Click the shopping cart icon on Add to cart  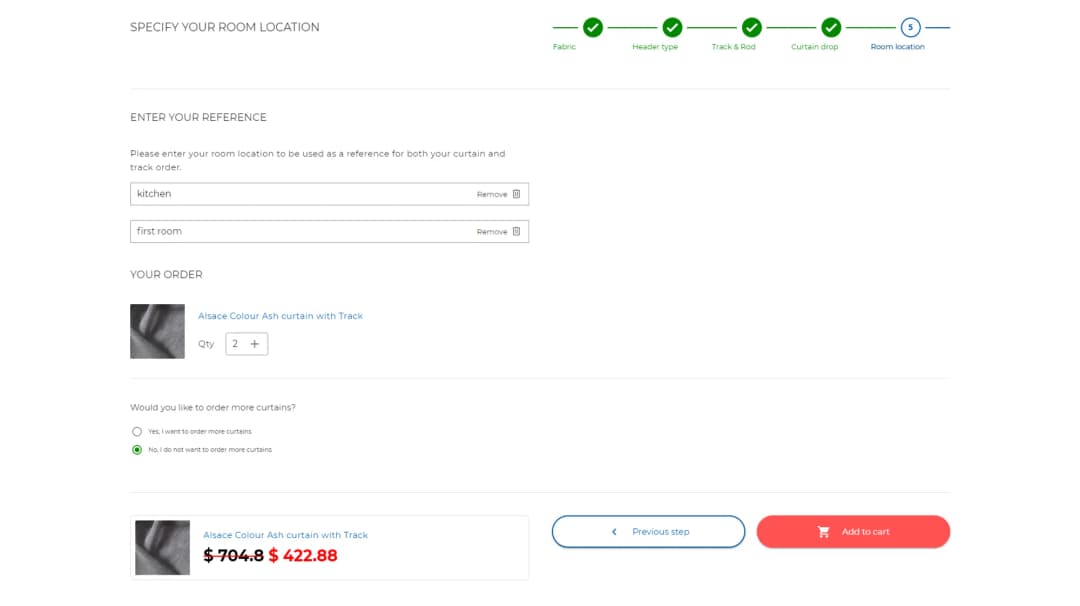pyautogui.click(x=822, y=531)
